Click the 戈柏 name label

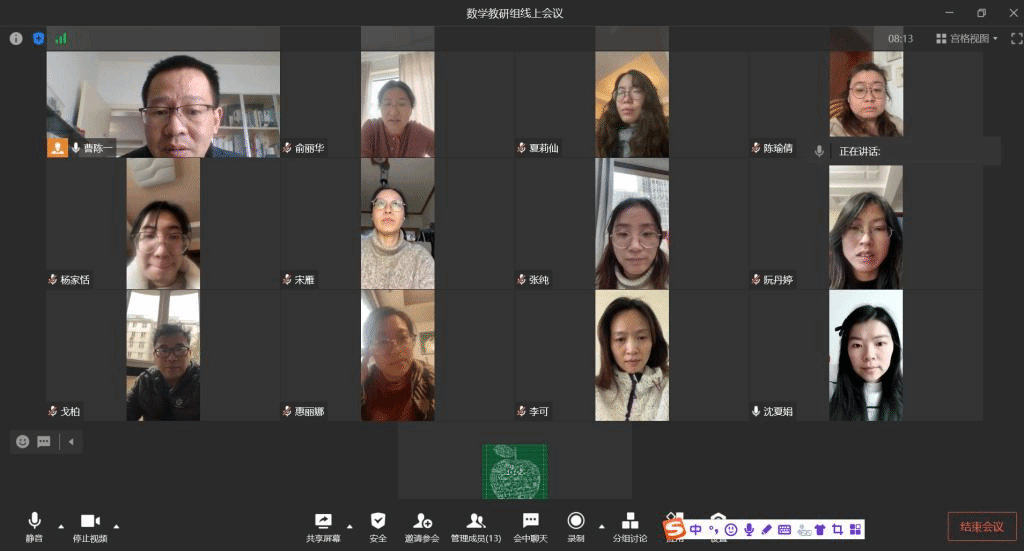point(70,411)
